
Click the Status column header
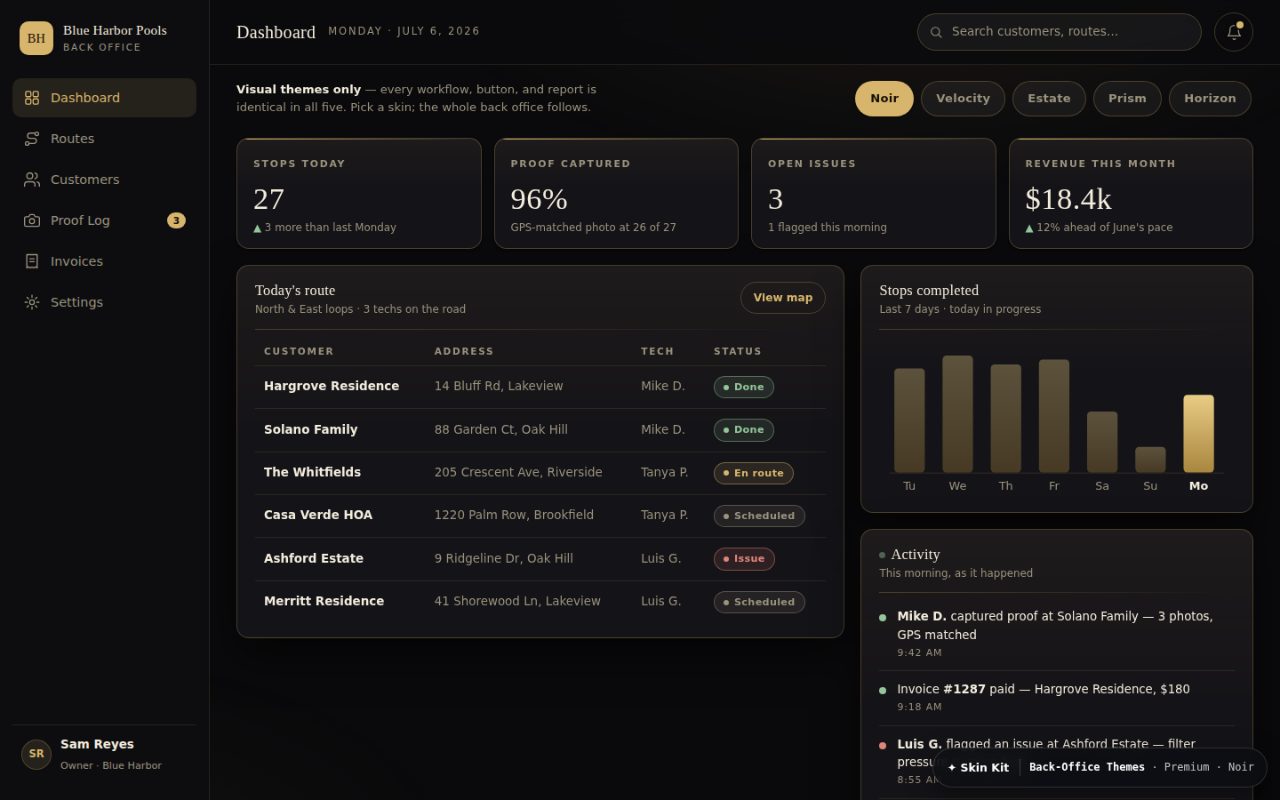(x=738, y=351)
